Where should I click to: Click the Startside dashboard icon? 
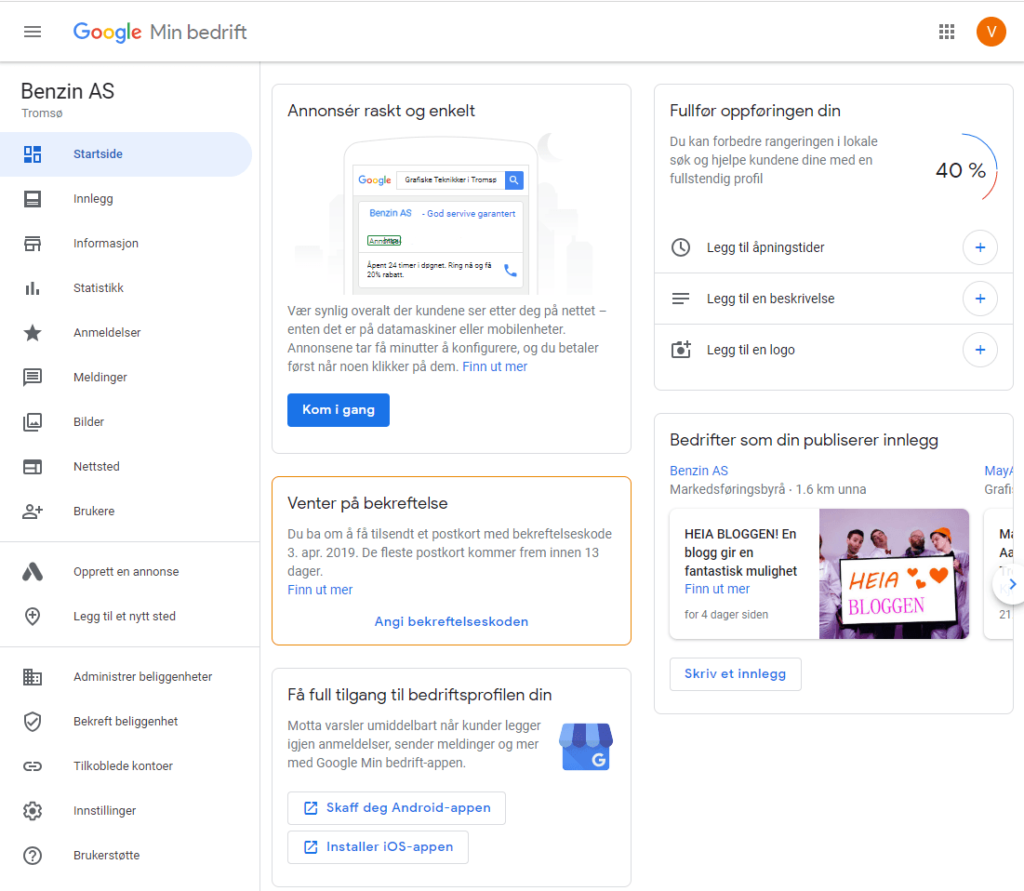(32, 154)
